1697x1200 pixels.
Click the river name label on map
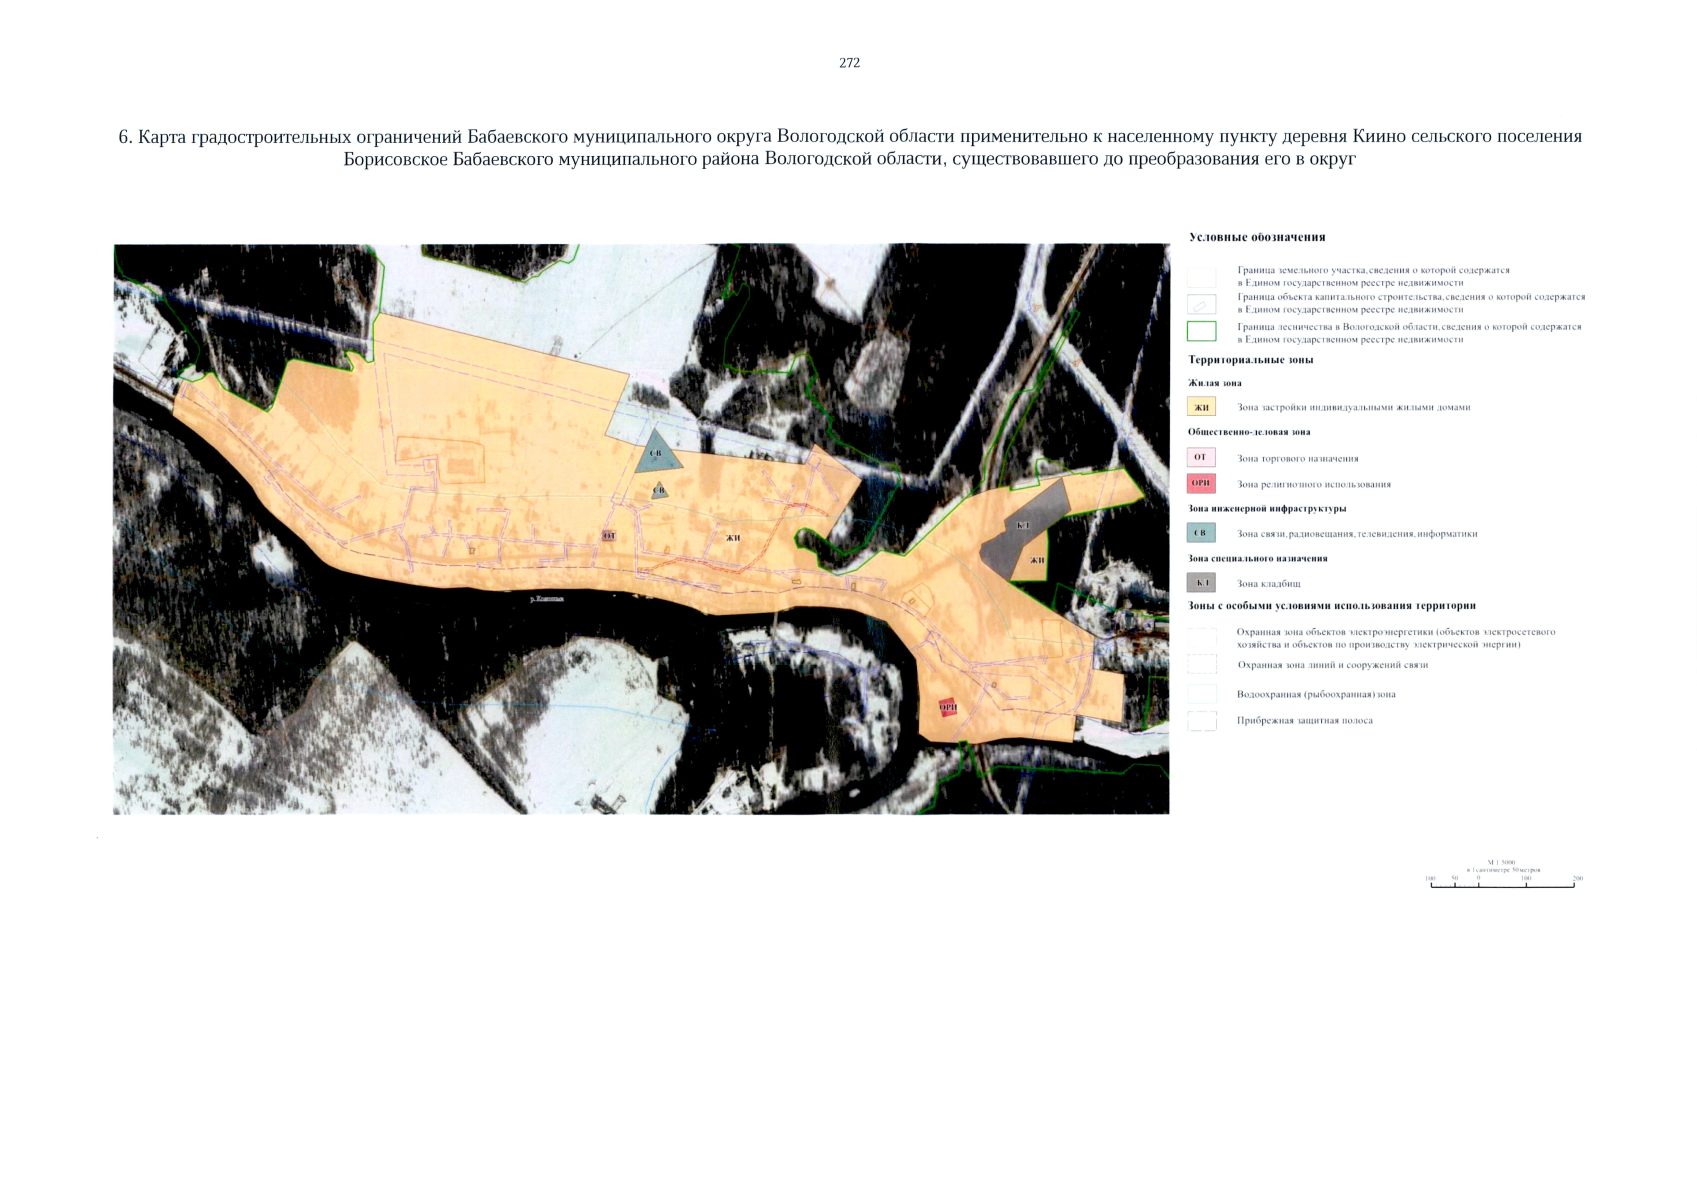[547, 599]
